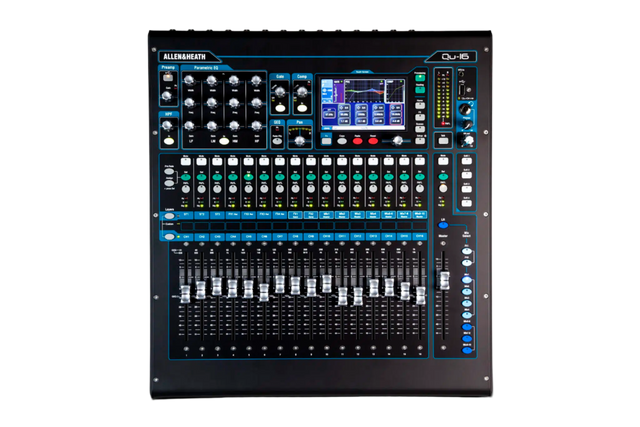The image size is (640, 427).
Task: Click the Allen & Heath logo
Action: (185, 55)
